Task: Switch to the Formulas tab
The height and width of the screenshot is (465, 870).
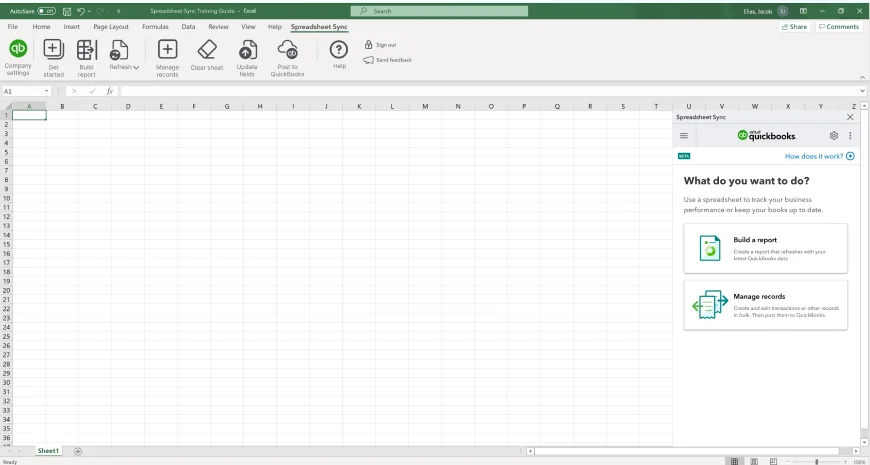Action: point(155,27)
